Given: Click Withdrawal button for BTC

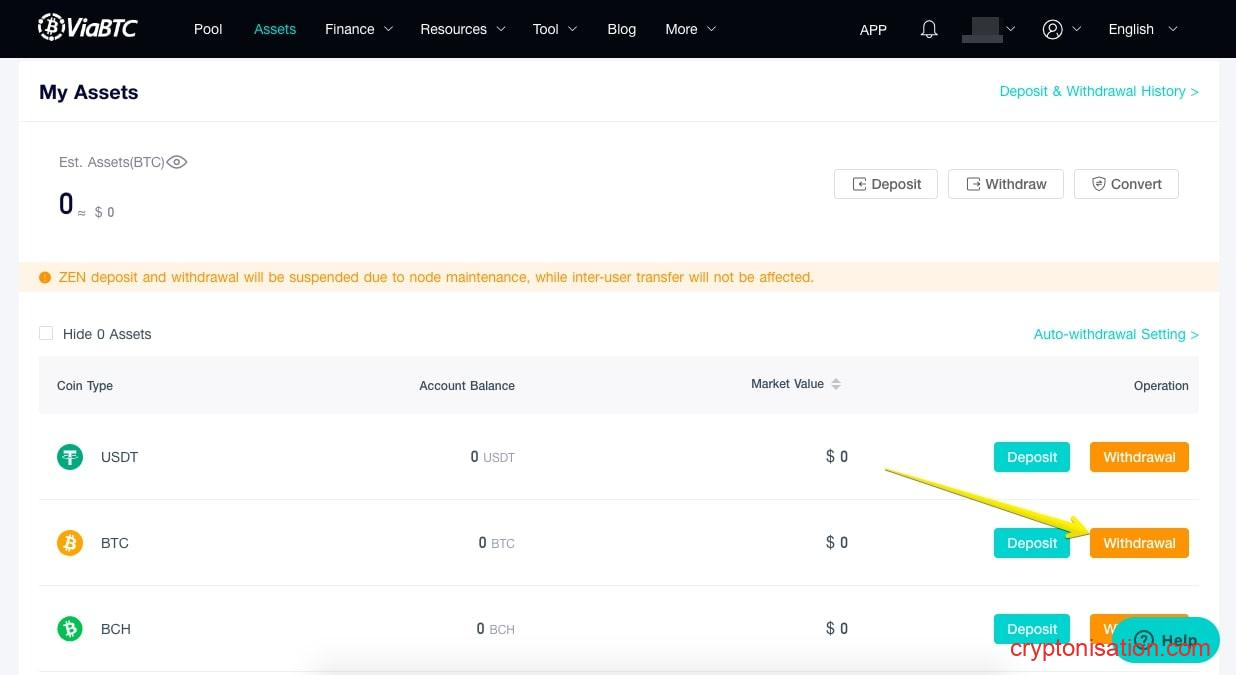Looking at the screenshot, I should (x=1139, y=543).
